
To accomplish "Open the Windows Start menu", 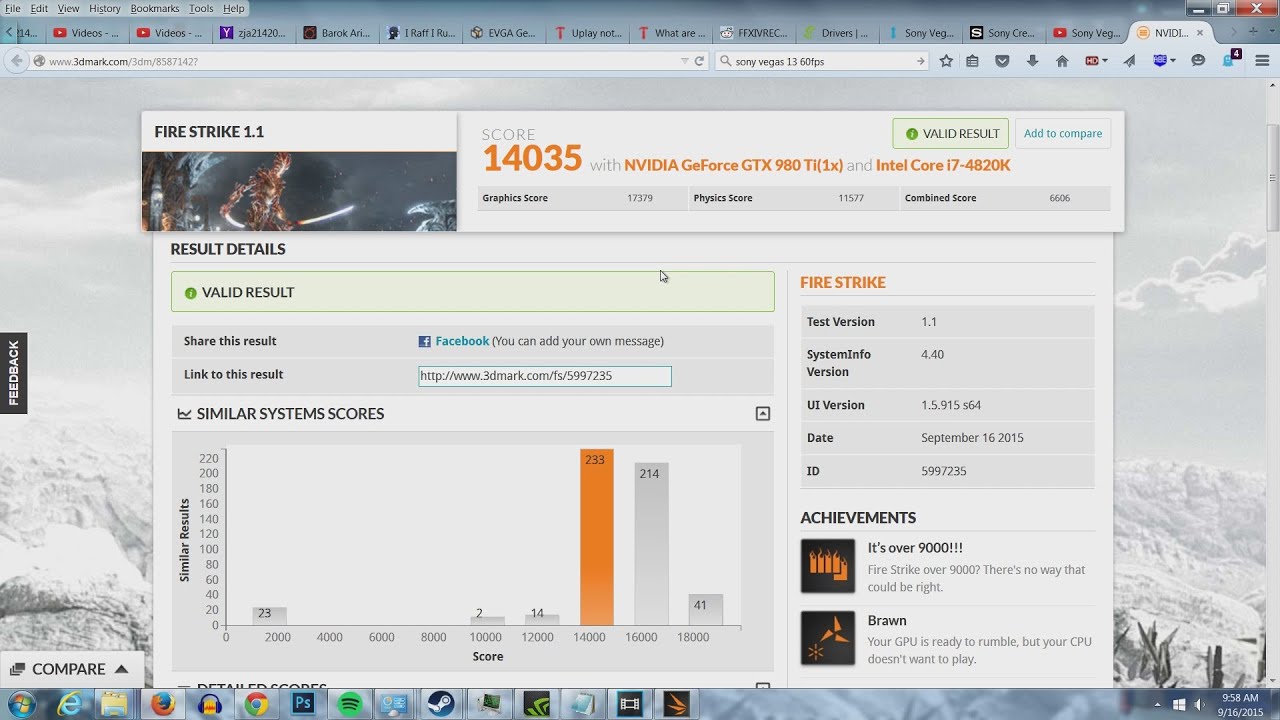I will click(22, 704).
